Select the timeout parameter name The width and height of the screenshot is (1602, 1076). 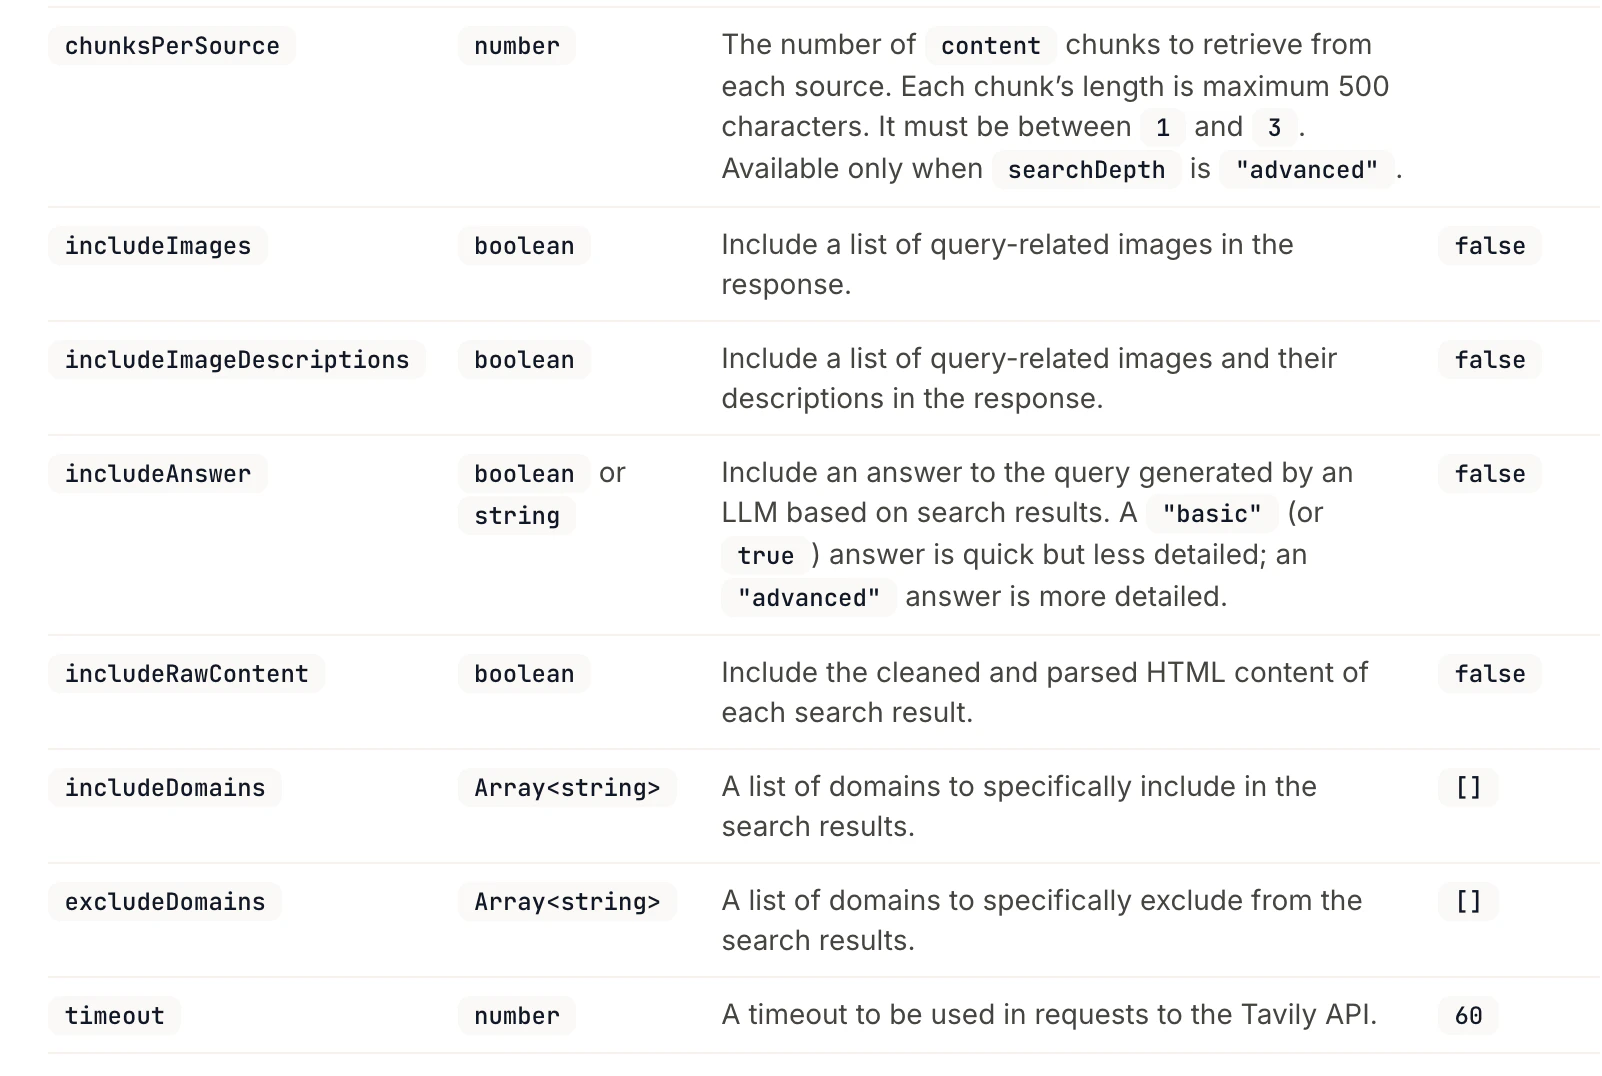[114, 1016]
